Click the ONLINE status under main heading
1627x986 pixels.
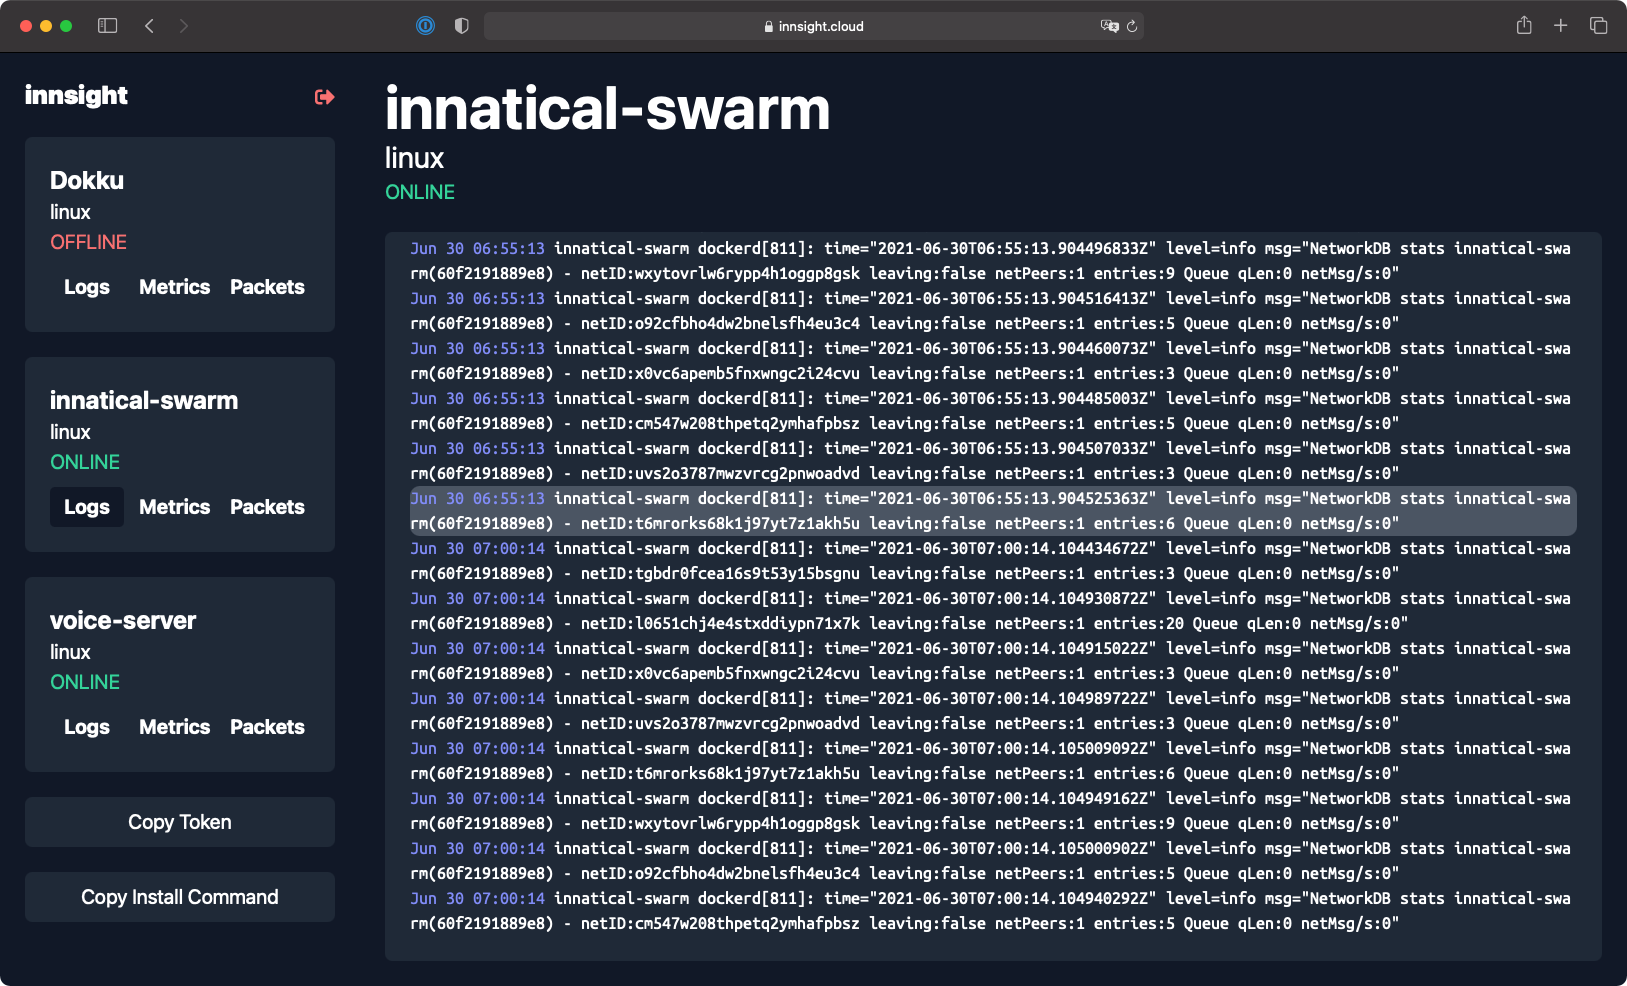point(420,192)
